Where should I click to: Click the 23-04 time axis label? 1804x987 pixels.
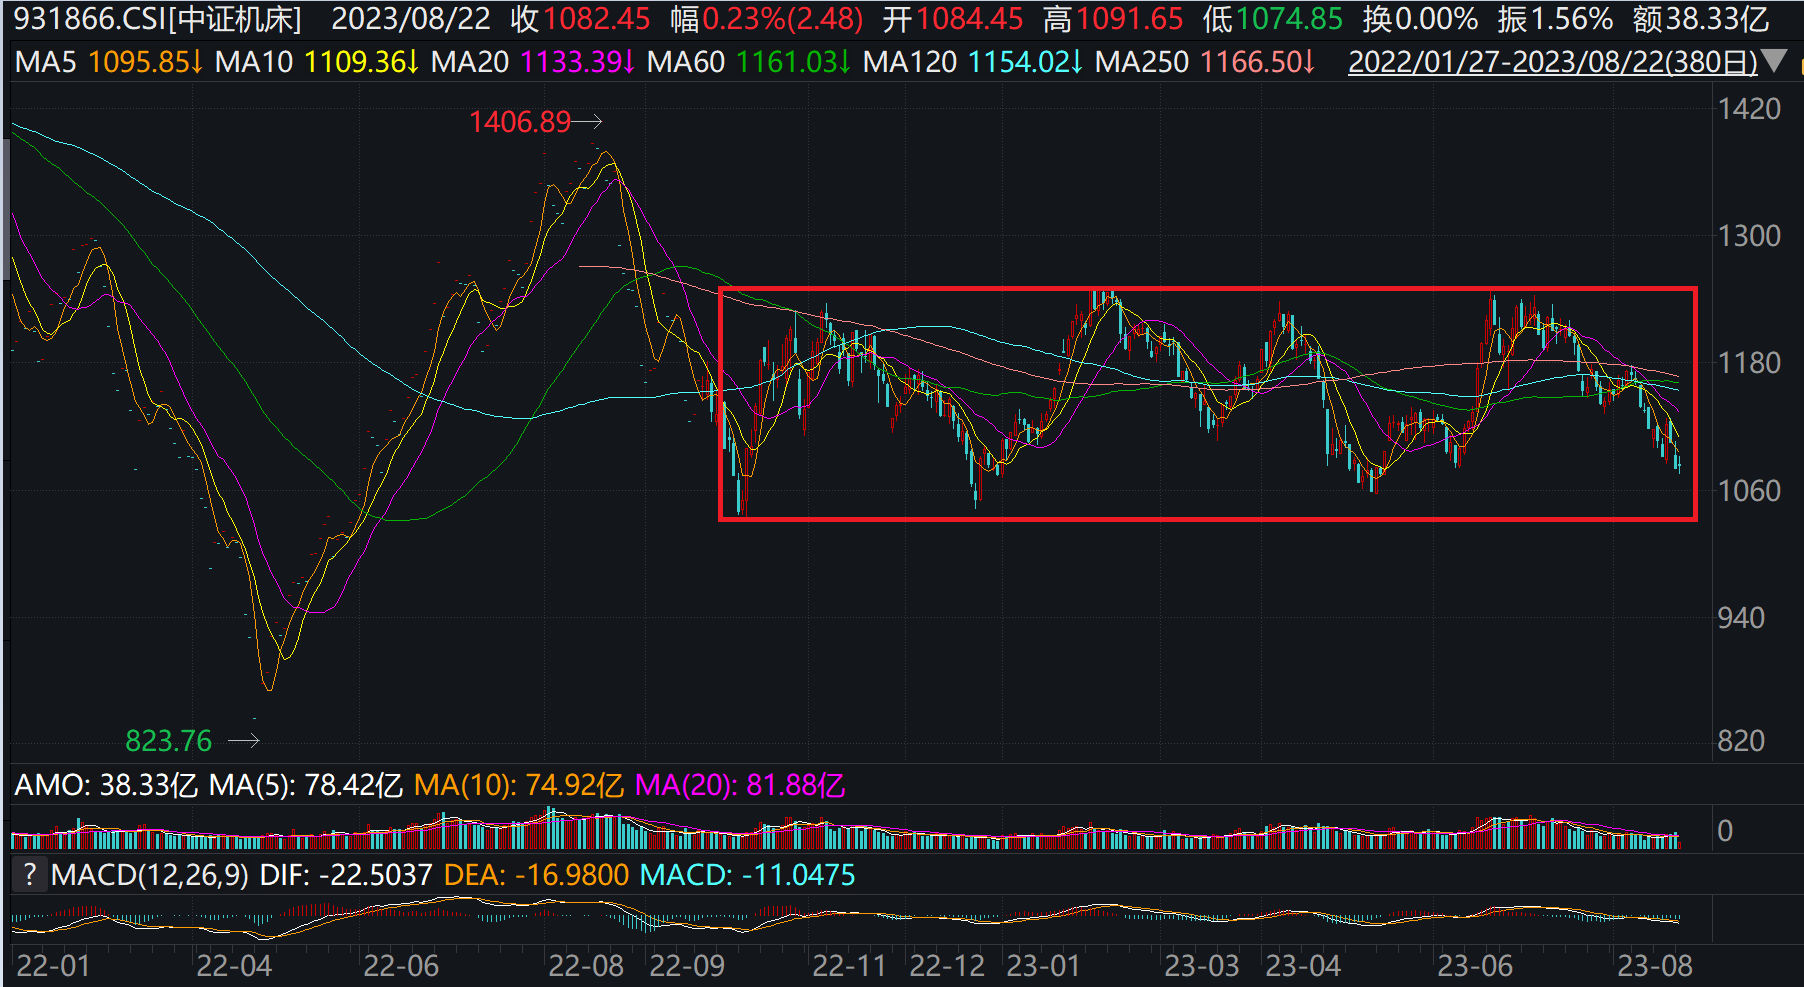coord(1303,966)
